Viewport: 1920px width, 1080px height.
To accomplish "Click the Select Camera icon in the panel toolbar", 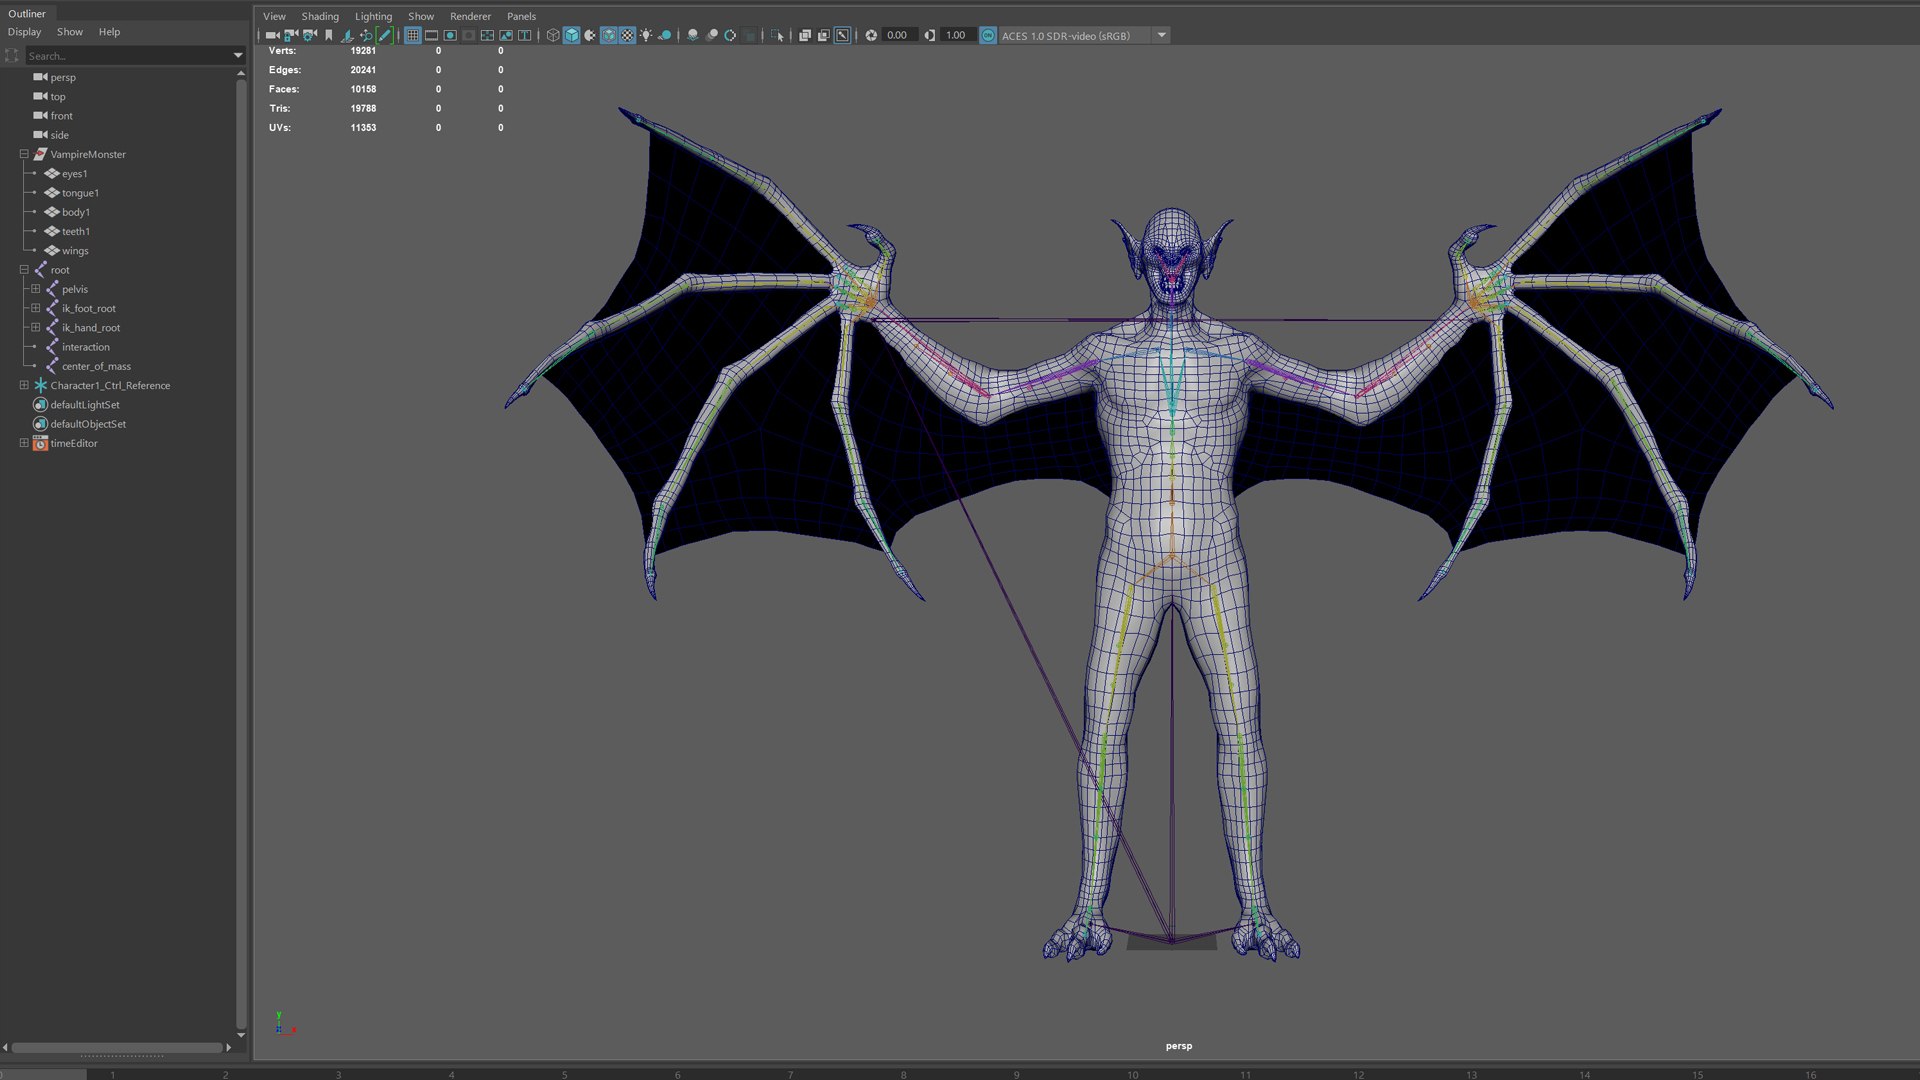I will coord(272,35).
